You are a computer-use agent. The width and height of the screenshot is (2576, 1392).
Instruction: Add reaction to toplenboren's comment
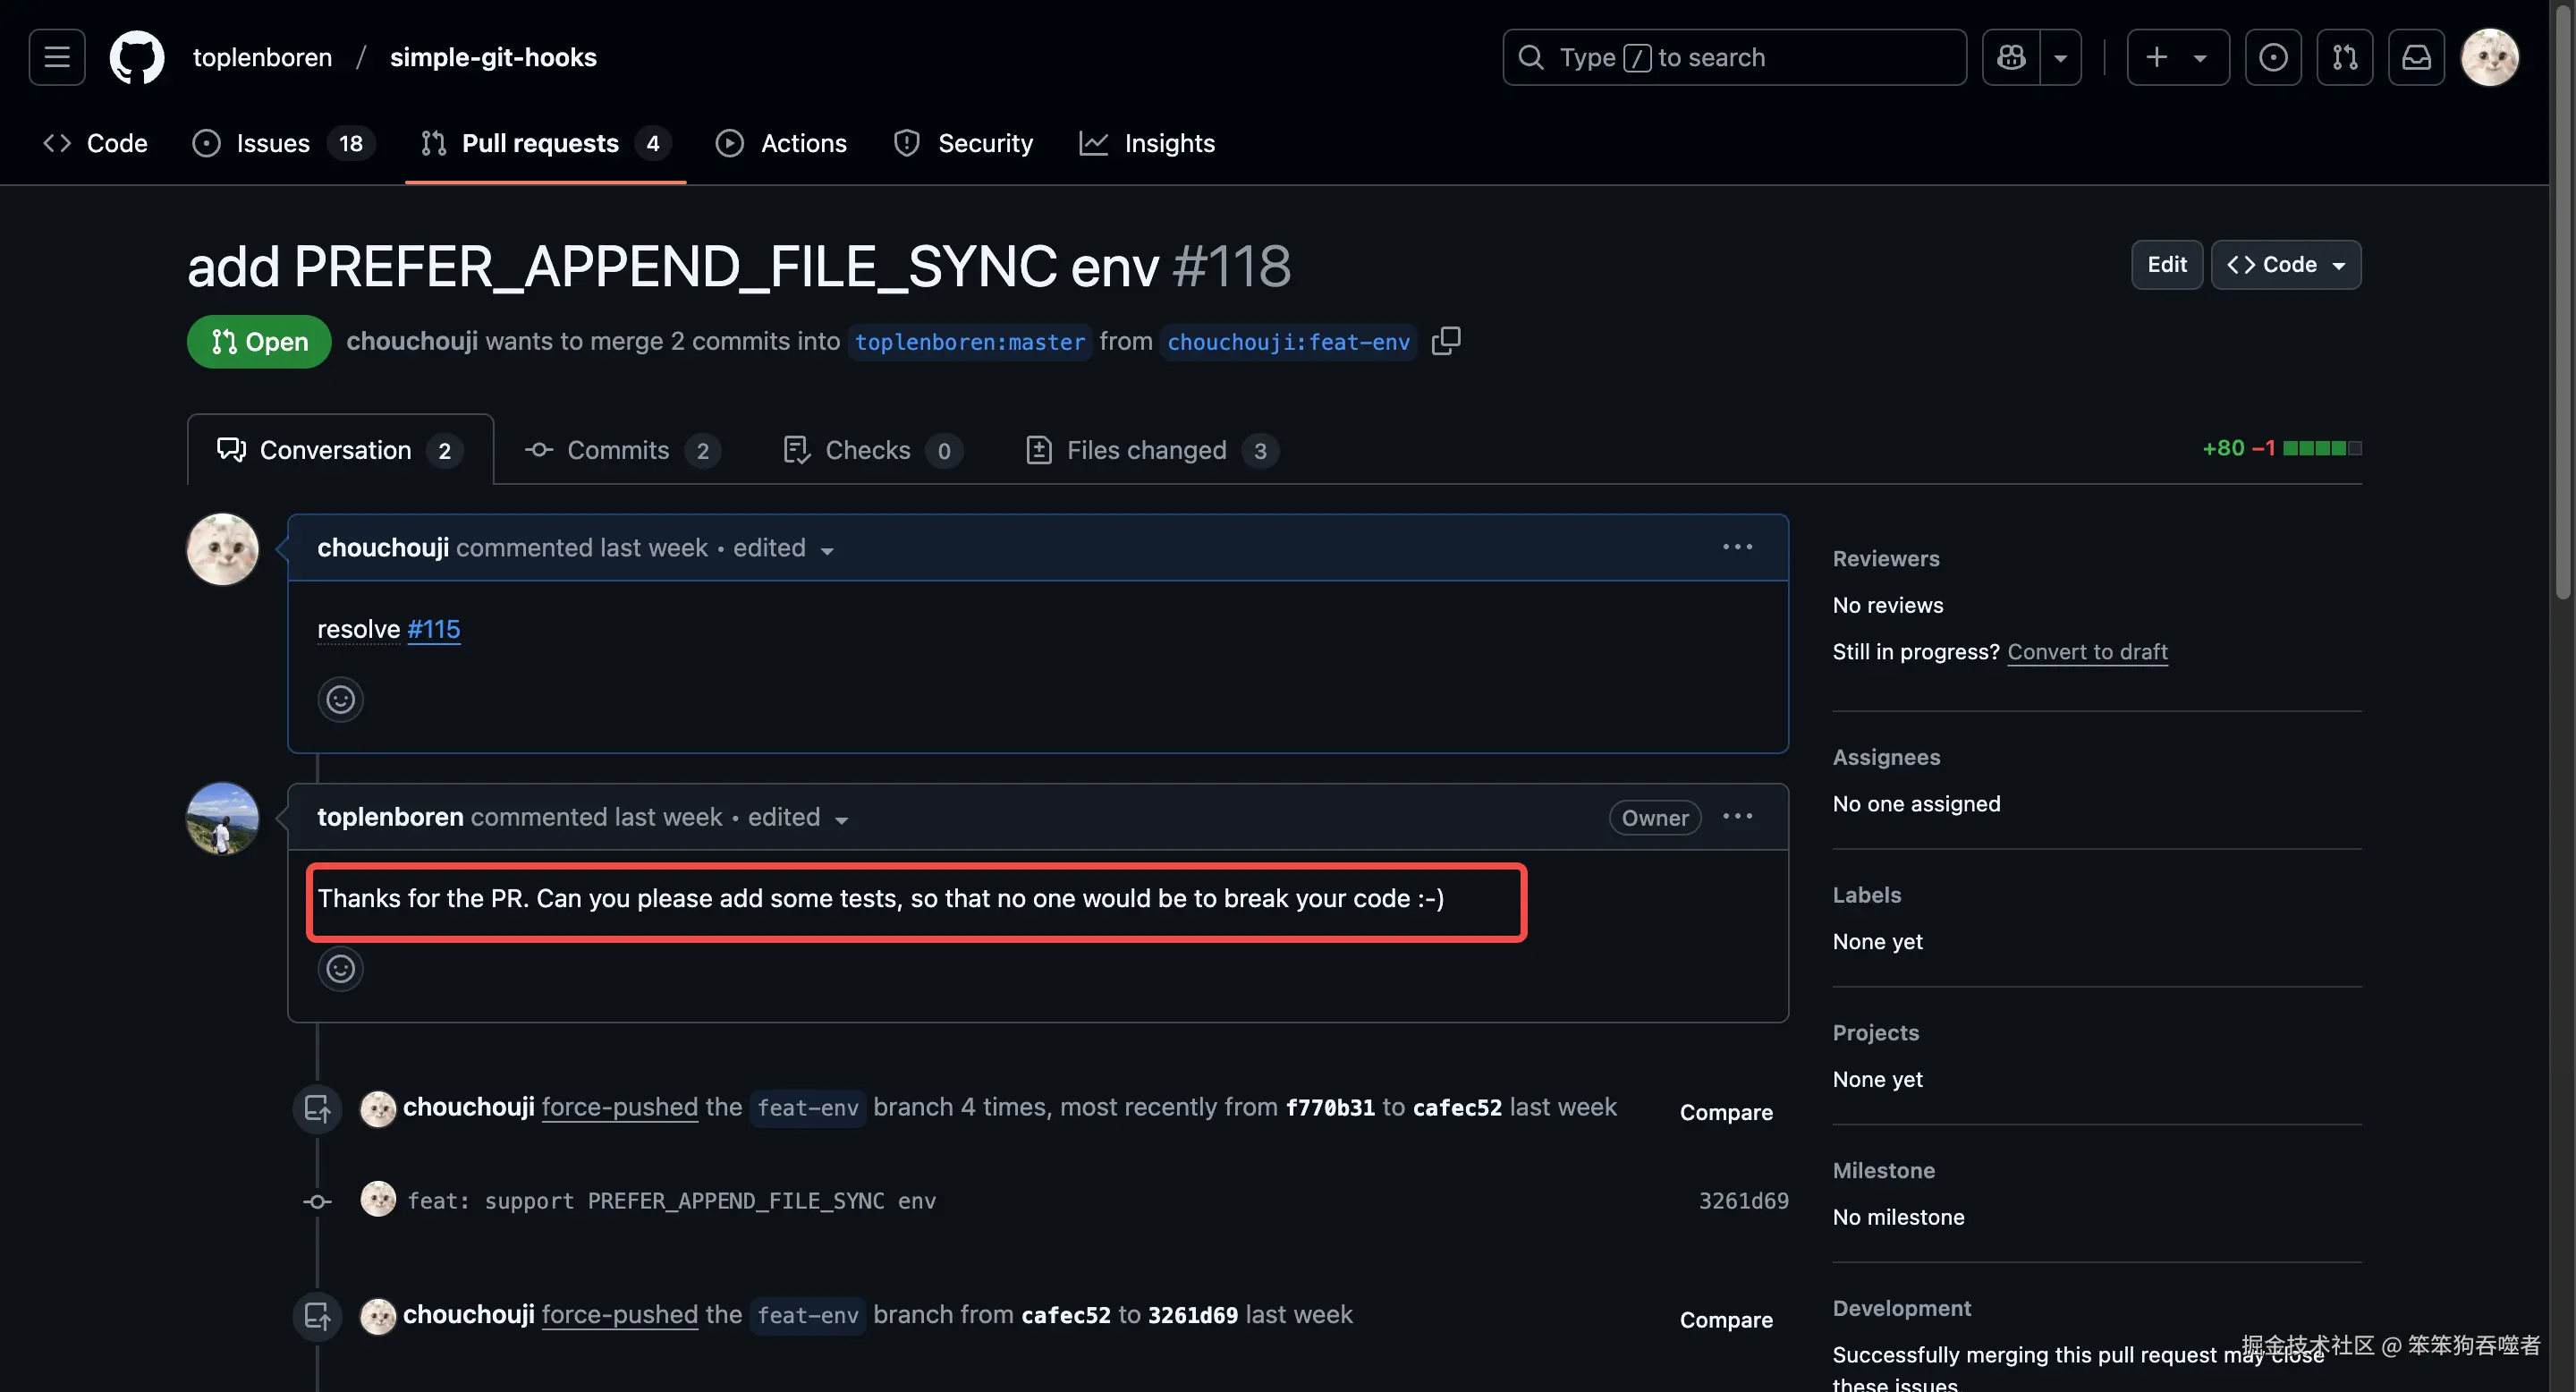tap(340, 968)
